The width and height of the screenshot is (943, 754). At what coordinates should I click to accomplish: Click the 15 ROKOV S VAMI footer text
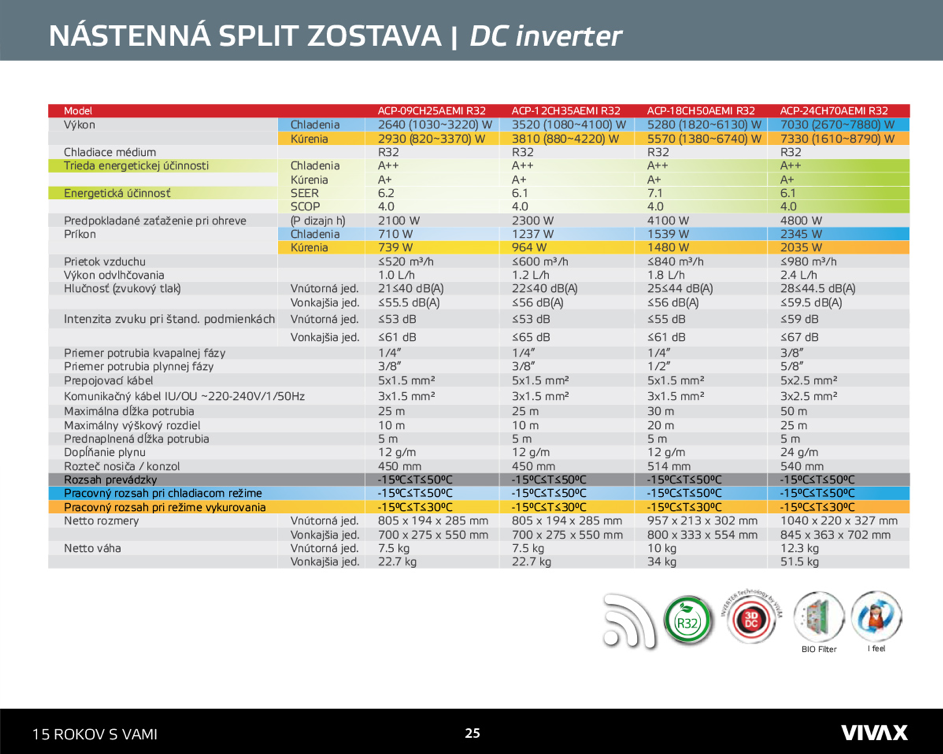click(97, 732)
